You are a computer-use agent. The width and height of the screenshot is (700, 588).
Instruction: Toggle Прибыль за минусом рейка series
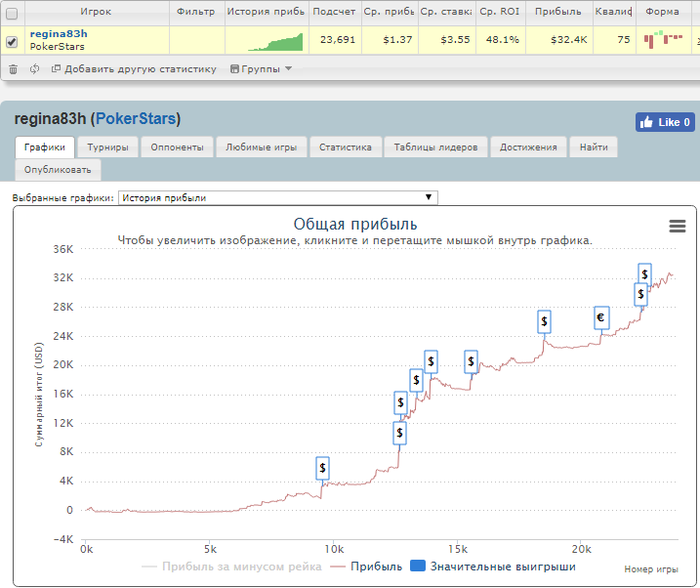coord(231,567)
